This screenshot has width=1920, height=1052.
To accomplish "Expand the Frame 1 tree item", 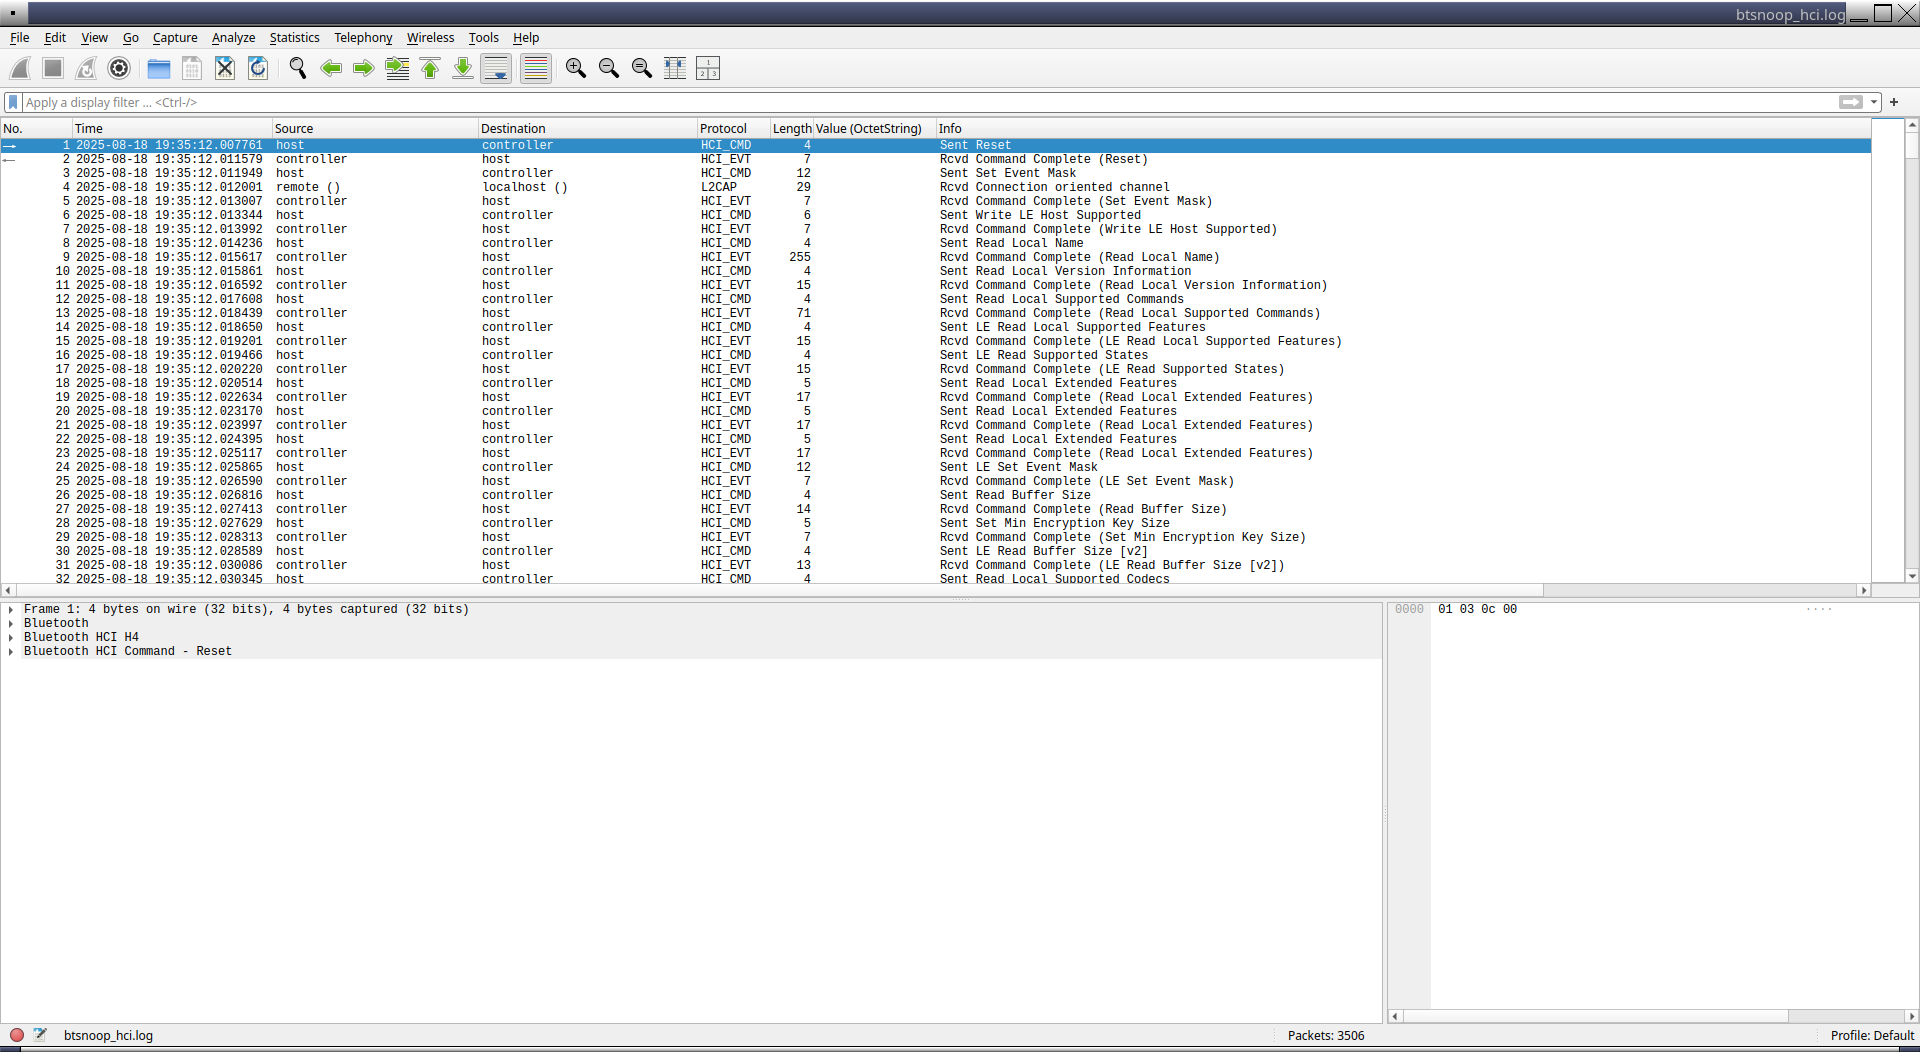I will (x=11, y=609).
